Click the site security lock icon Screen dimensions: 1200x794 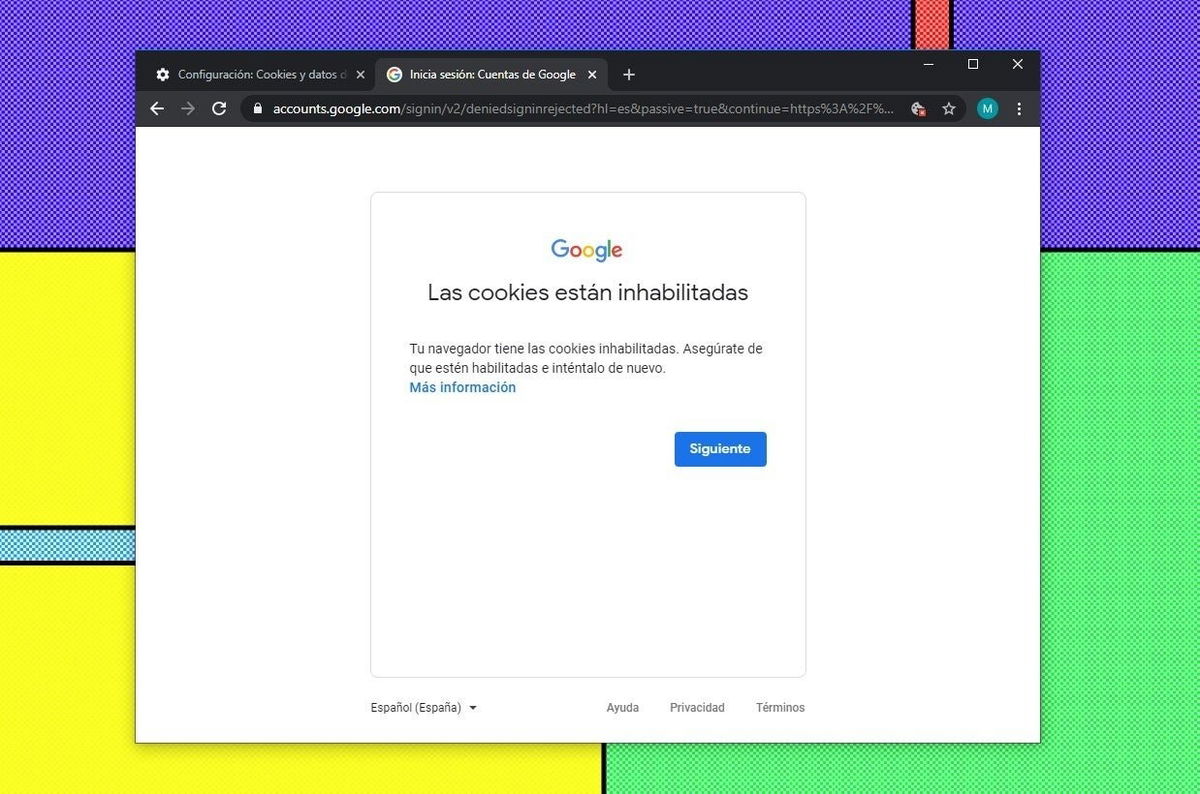[x=257, y=108]
